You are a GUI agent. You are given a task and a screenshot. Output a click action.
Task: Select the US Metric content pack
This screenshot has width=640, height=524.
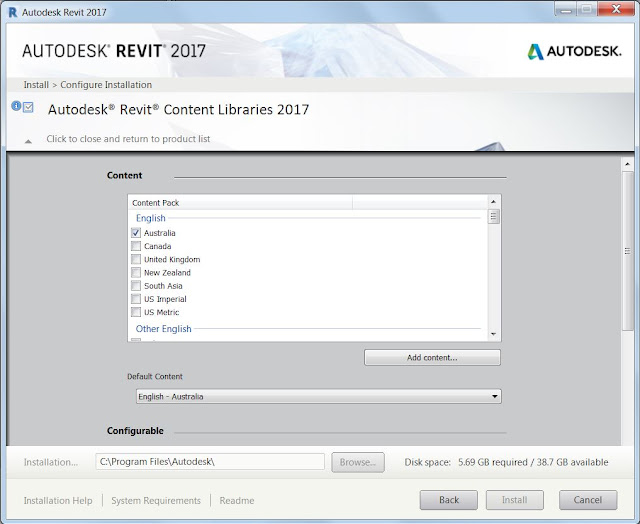coord(136,312)
